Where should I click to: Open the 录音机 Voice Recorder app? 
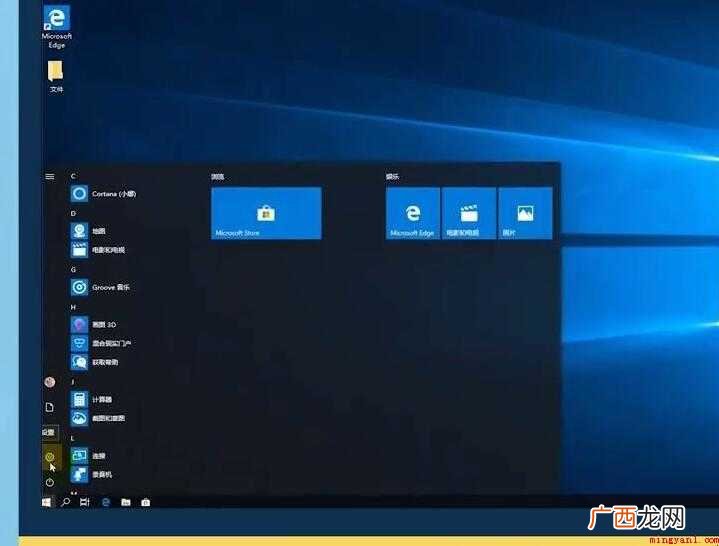[x=91, y=474]
